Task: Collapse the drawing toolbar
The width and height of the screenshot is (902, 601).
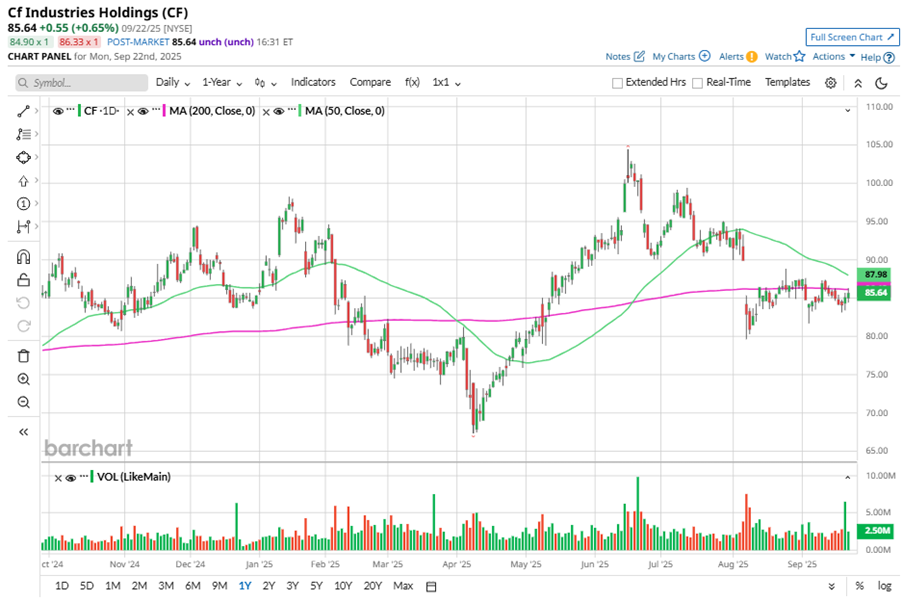Action: (23, 432)
